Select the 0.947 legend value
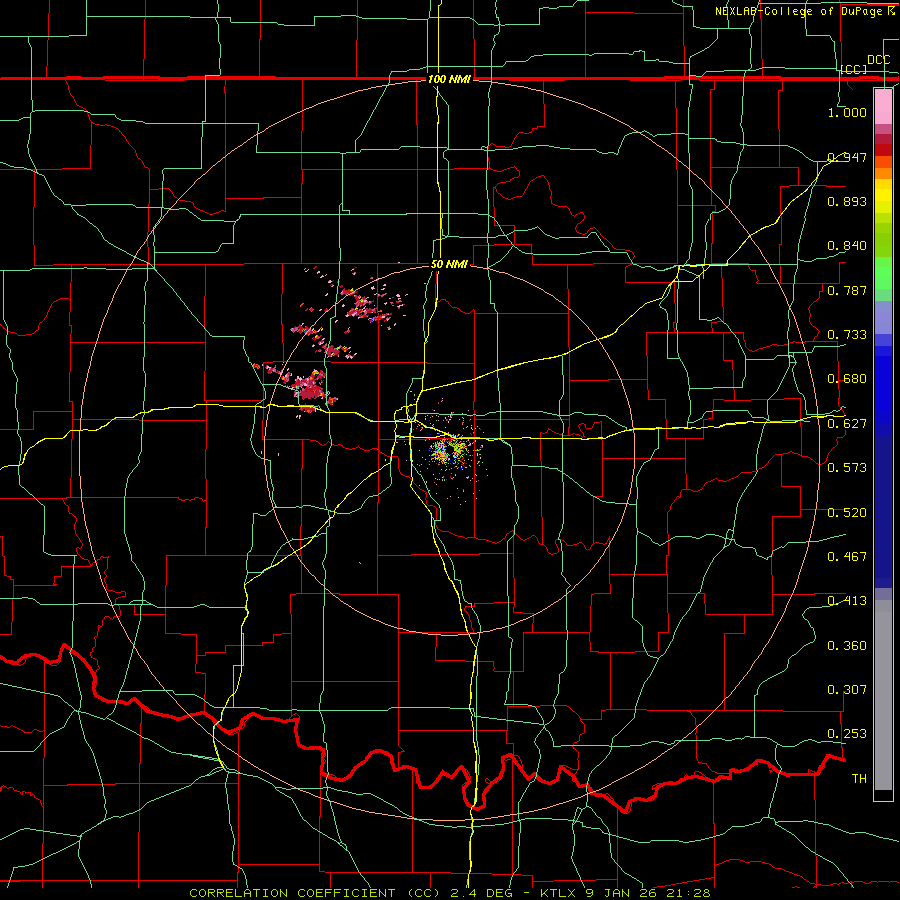Viewport: 900px width, 900px height. point(847,157)
